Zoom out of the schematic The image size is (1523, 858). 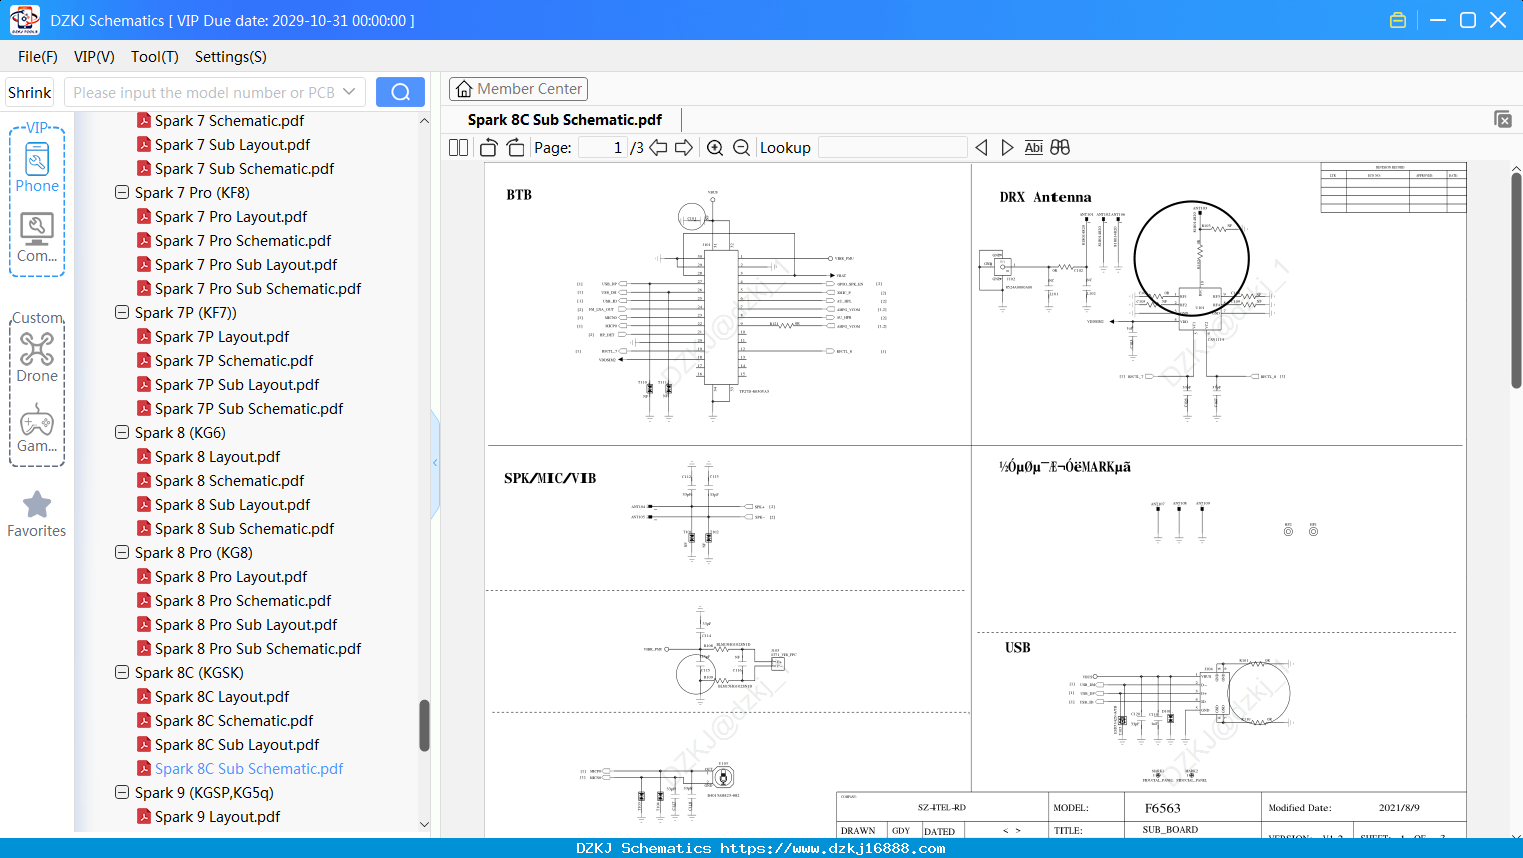[x=741, y=147]
